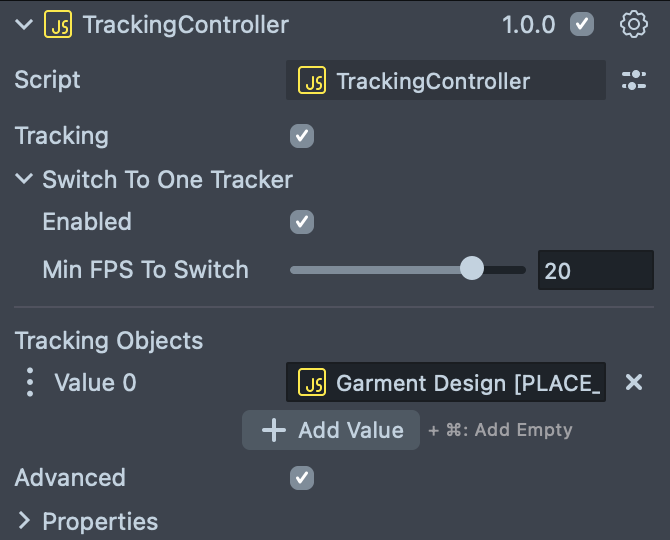Remove Value 0 with the X icon
The width and height of the screenshot is (670, 540).
click(x=634, y=382)
